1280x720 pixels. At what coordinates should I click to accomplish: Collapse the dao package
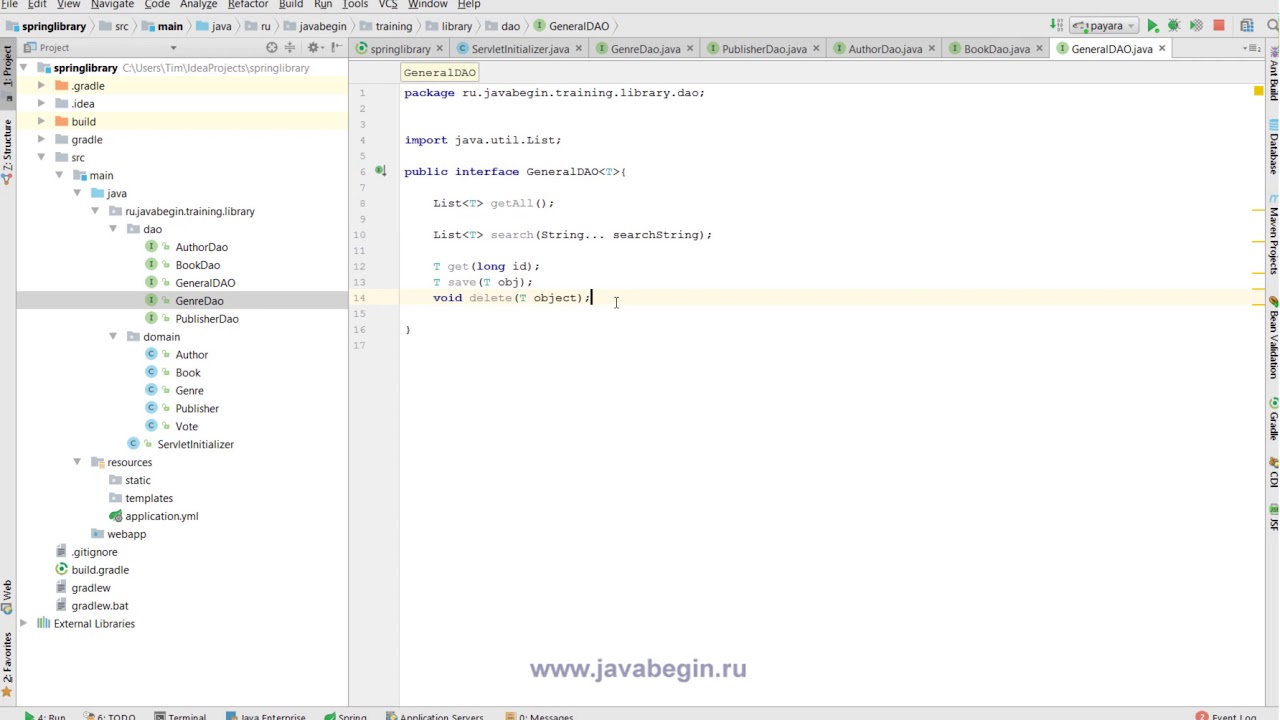click(113, 229)
